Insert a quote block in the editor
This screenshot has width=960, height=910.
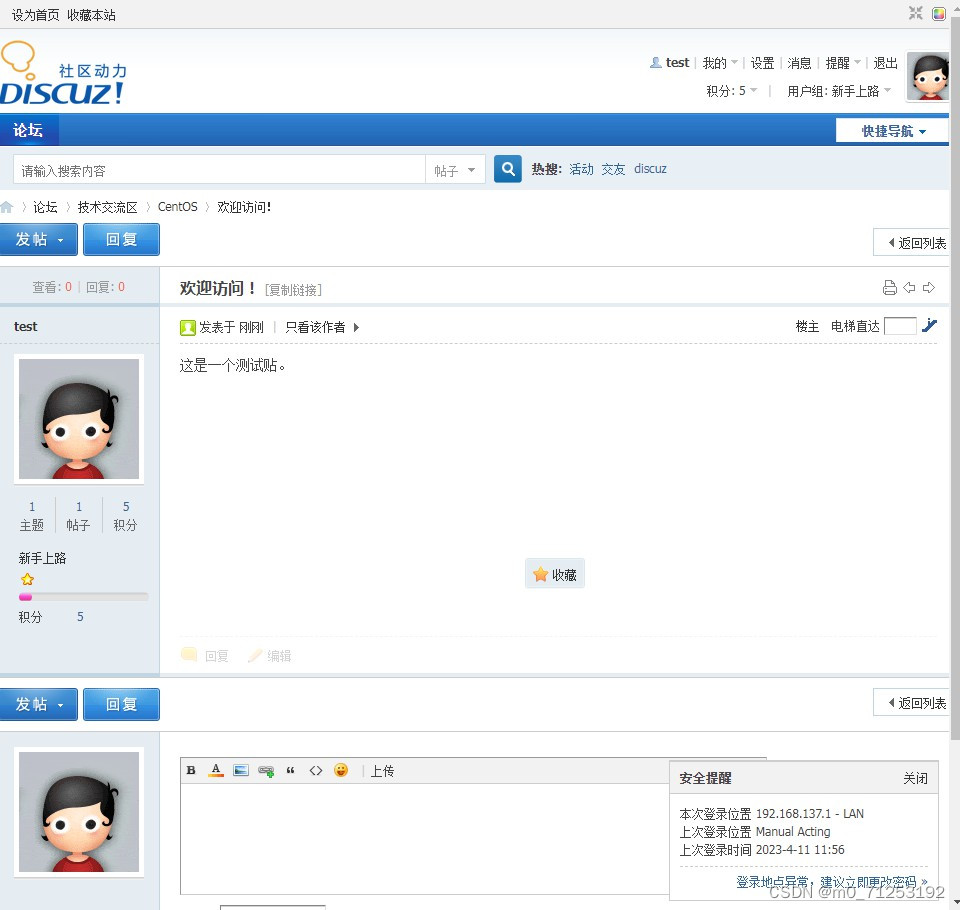pyautogui.click(x=291, y=770)
